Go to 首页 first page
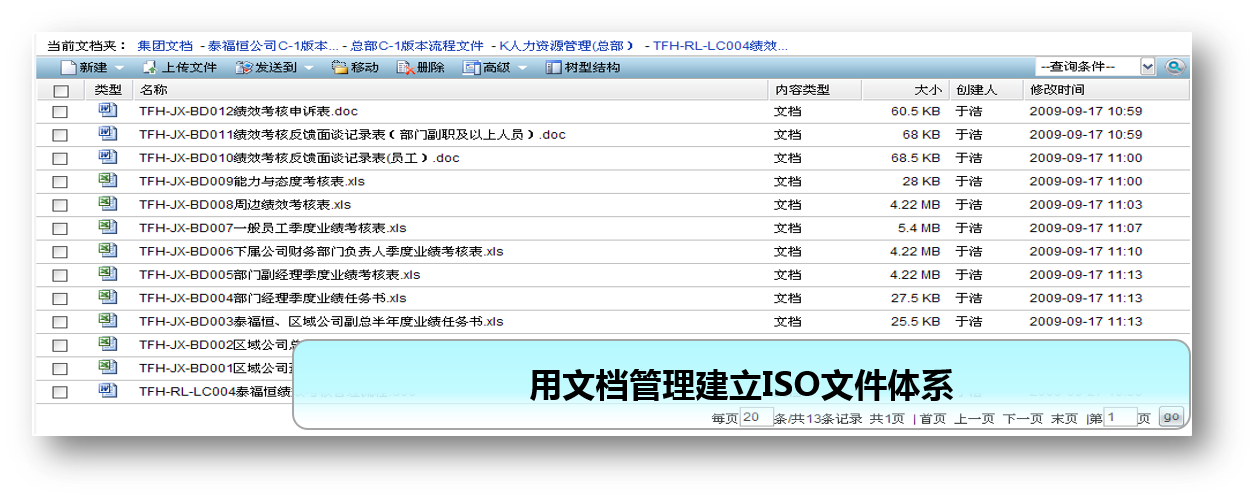The width and height of the screenshot is (1257, 501). [932, 419]
